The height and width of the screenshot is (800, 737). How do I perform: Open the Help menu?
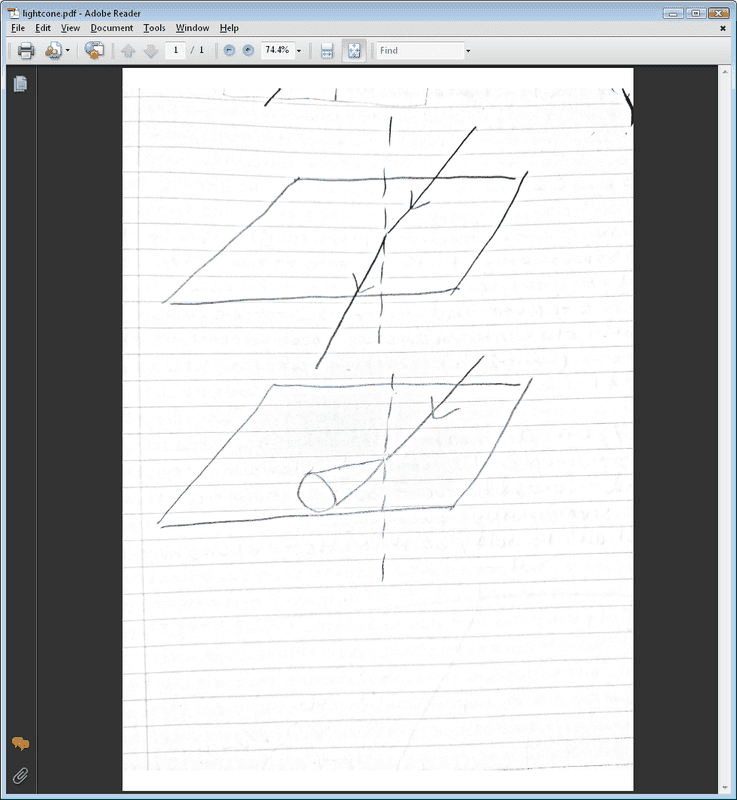click(229, 28)
